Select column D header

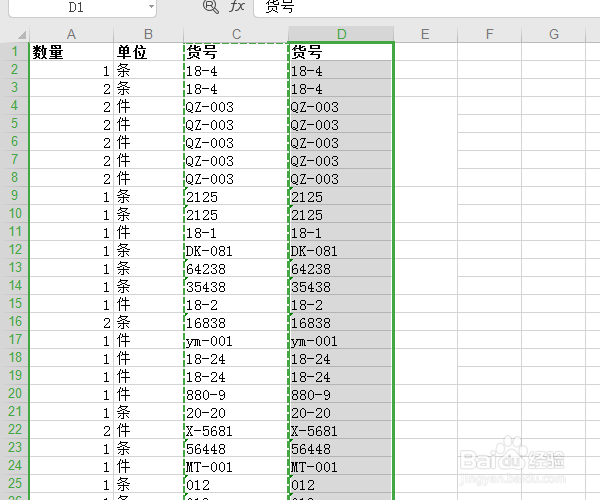point(341,34)
